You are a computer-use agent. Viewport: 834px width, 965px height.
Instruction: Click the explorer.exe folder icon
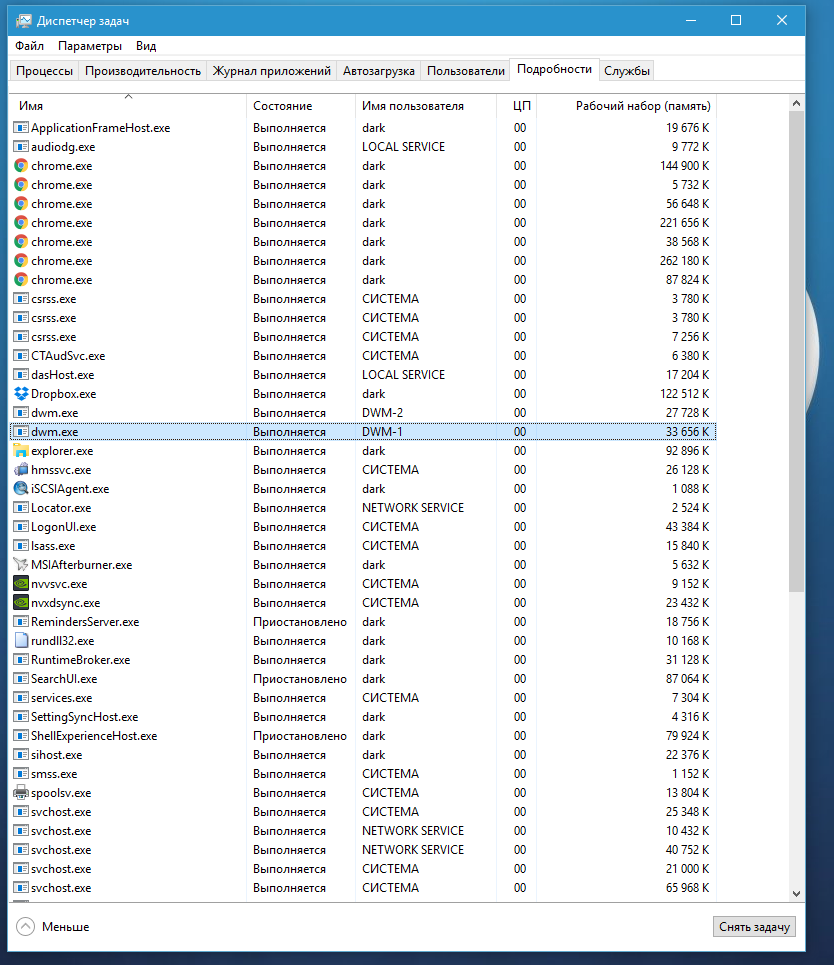(21, 450)
